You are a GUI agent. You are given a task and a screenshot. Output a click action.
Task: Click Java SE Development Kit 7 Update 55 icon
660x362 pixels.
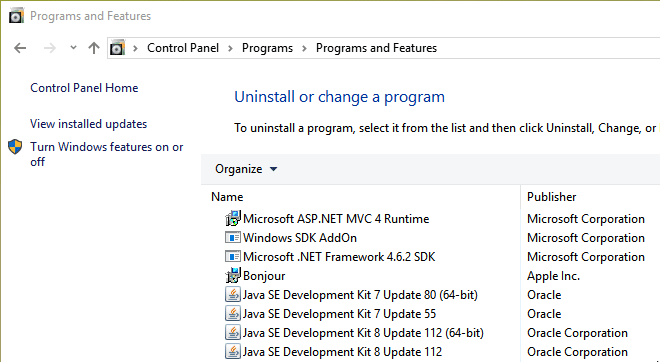tap(233, 314)
